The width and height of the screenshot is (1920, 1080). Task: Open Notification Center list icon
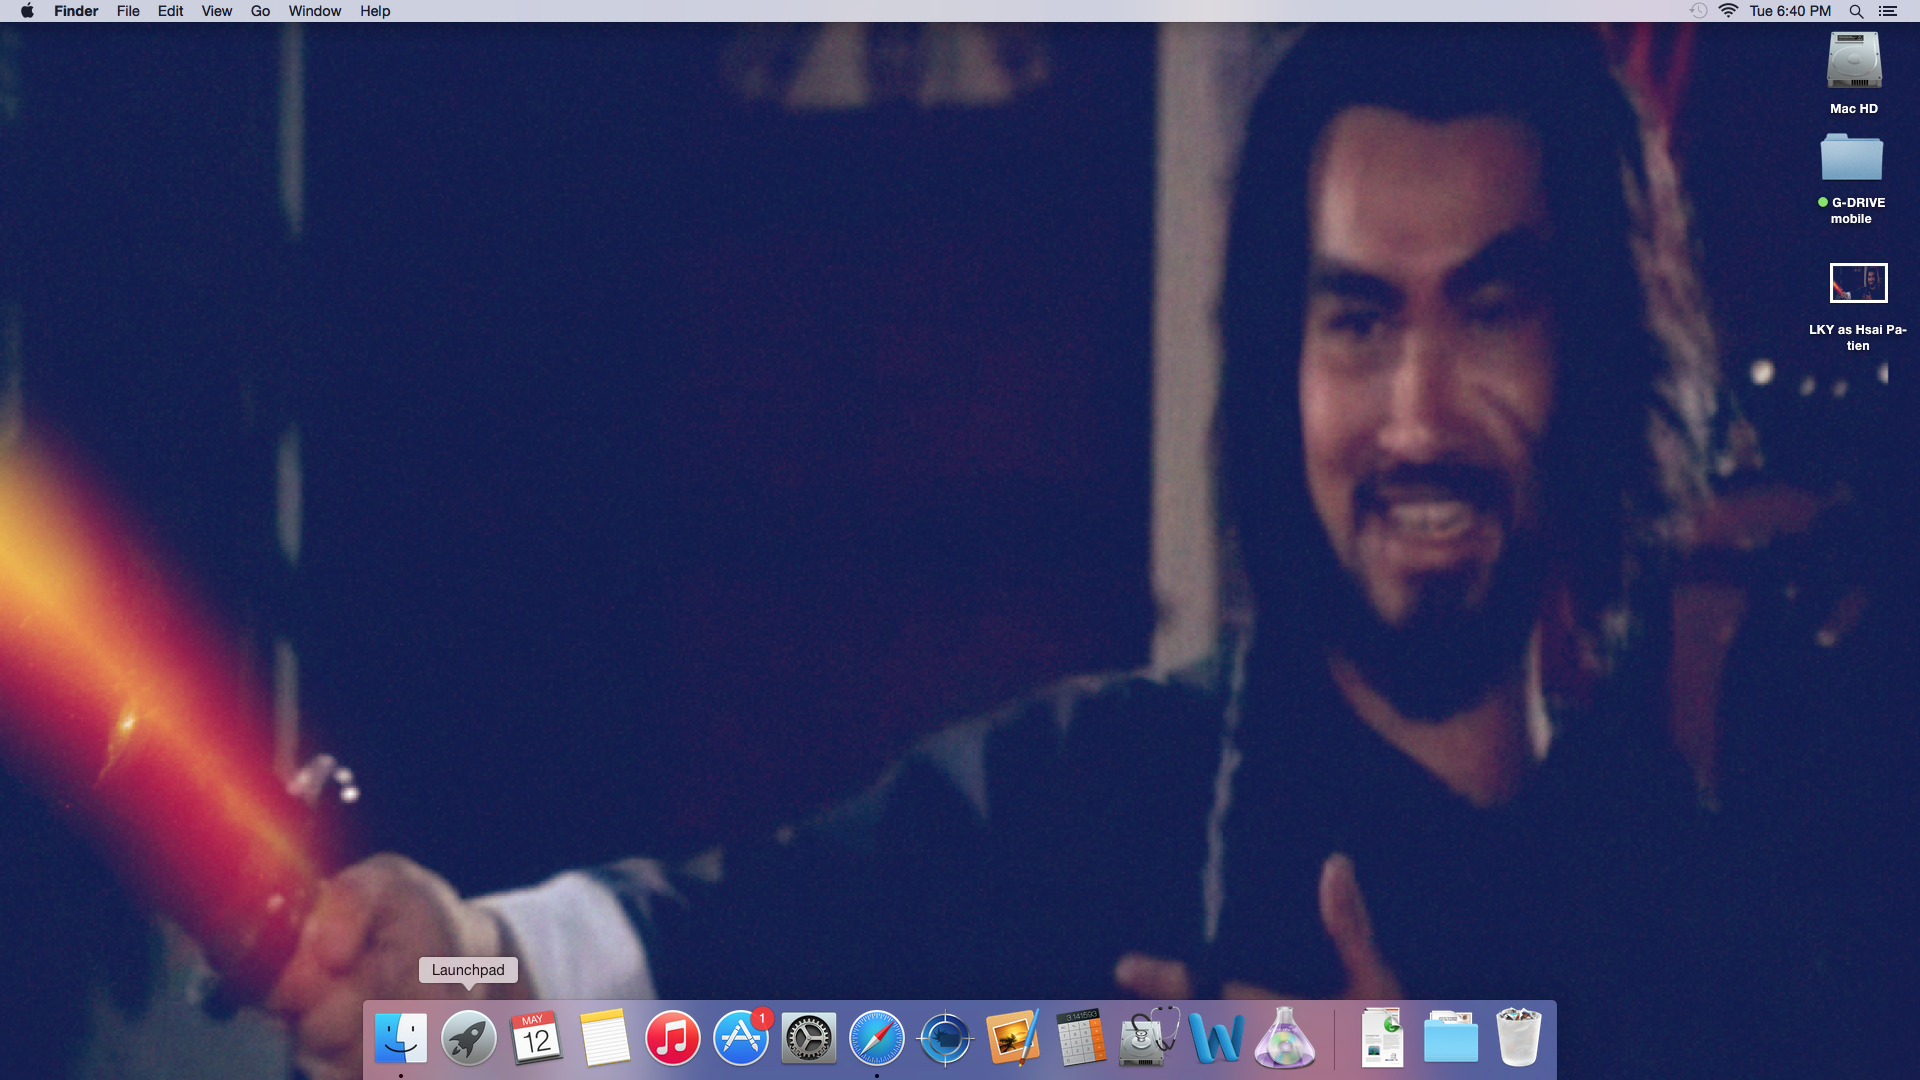[1888, 11]
